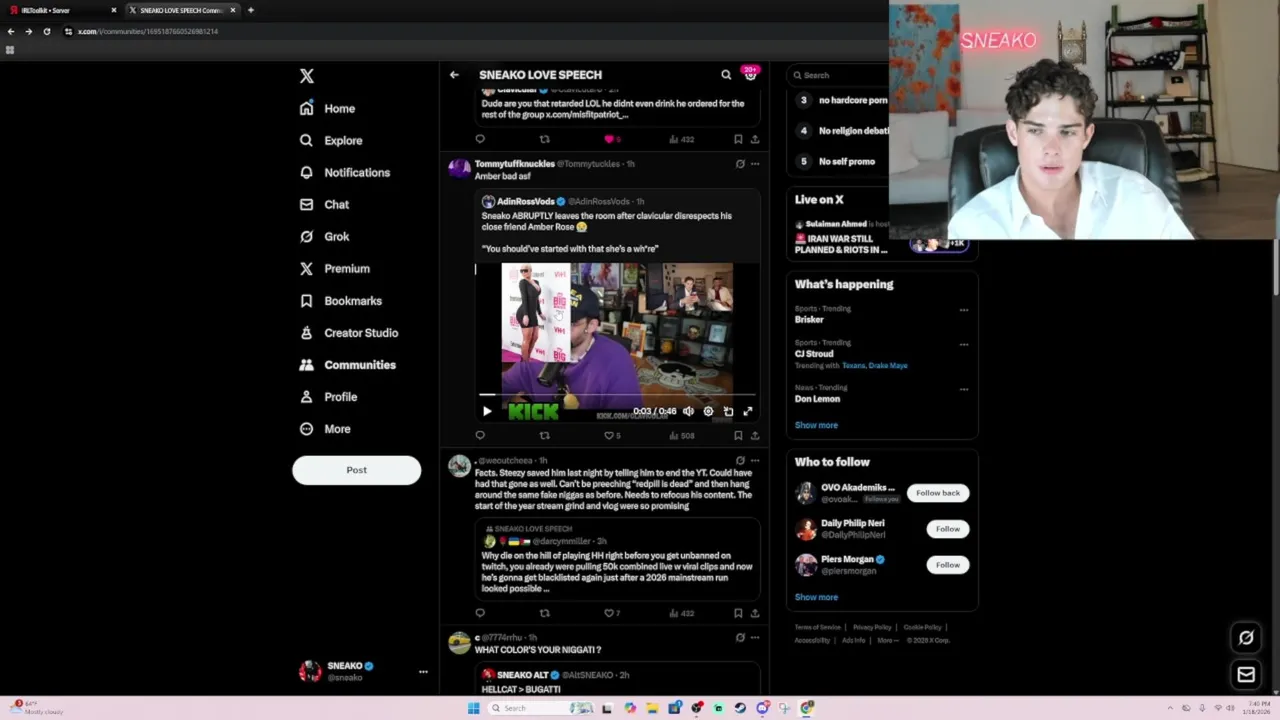
Task: Open community members icon with 20+ badge
Action: [x=750, y=74]
